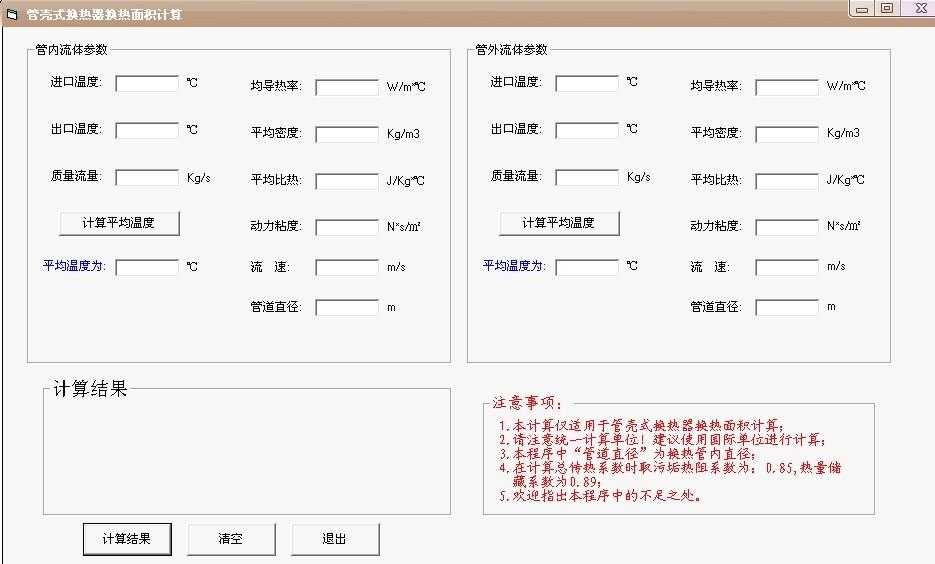This screenshot has width=935, height=564.
Task: Click the blue 平均温度为 label in 管外流体
Action: [514, 266]
